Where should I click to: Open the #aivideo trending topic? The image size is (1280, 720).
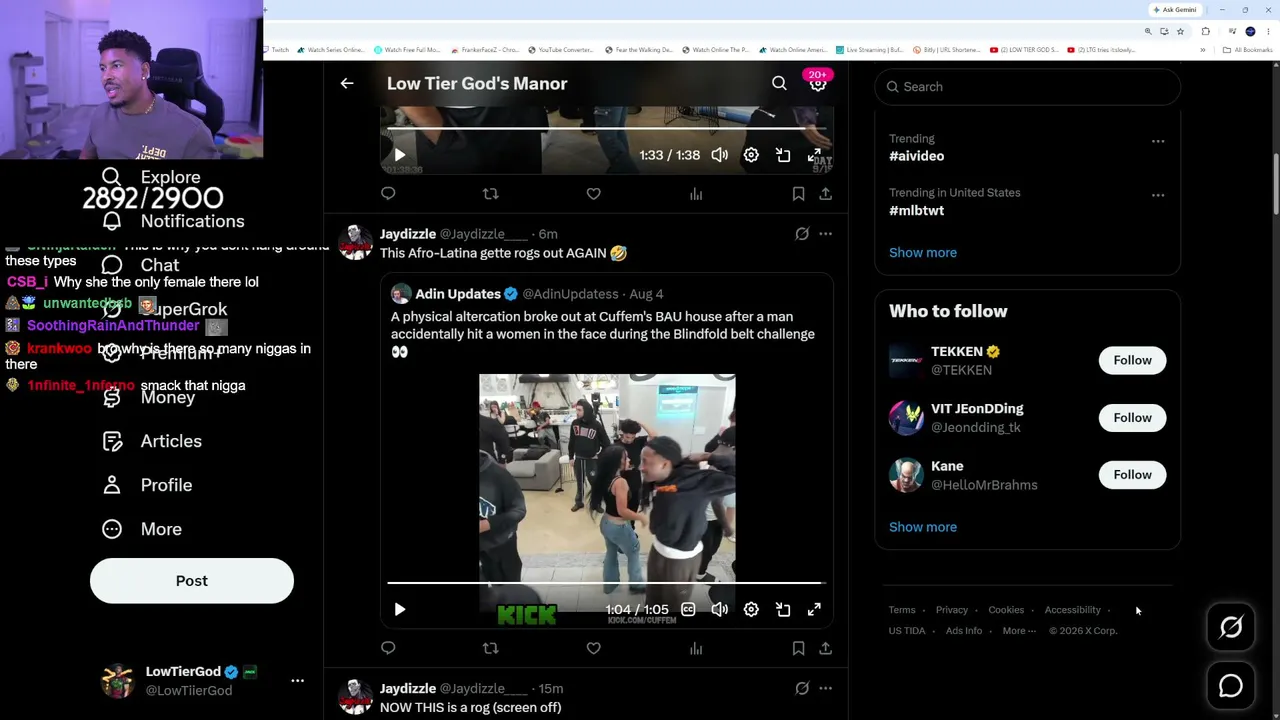click(916, 156)
